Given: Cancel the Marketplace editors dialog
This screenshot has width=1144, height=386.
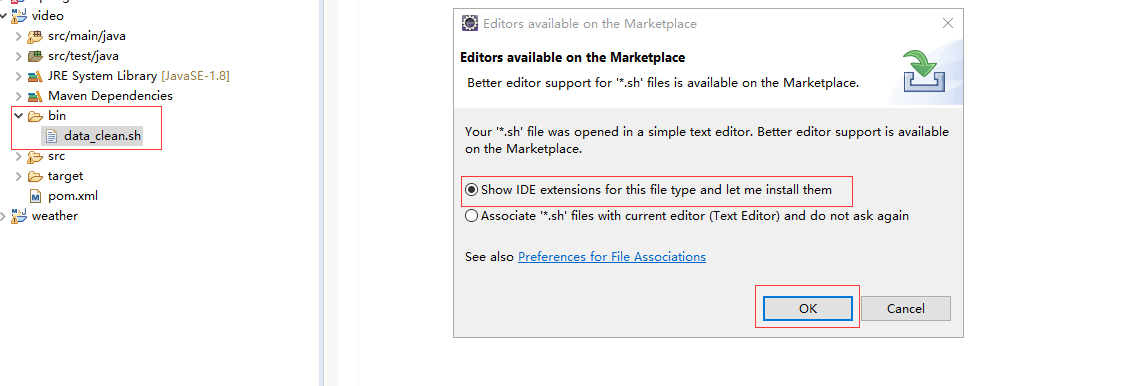Looking at the screenshot, I should (x=905, y=308).
